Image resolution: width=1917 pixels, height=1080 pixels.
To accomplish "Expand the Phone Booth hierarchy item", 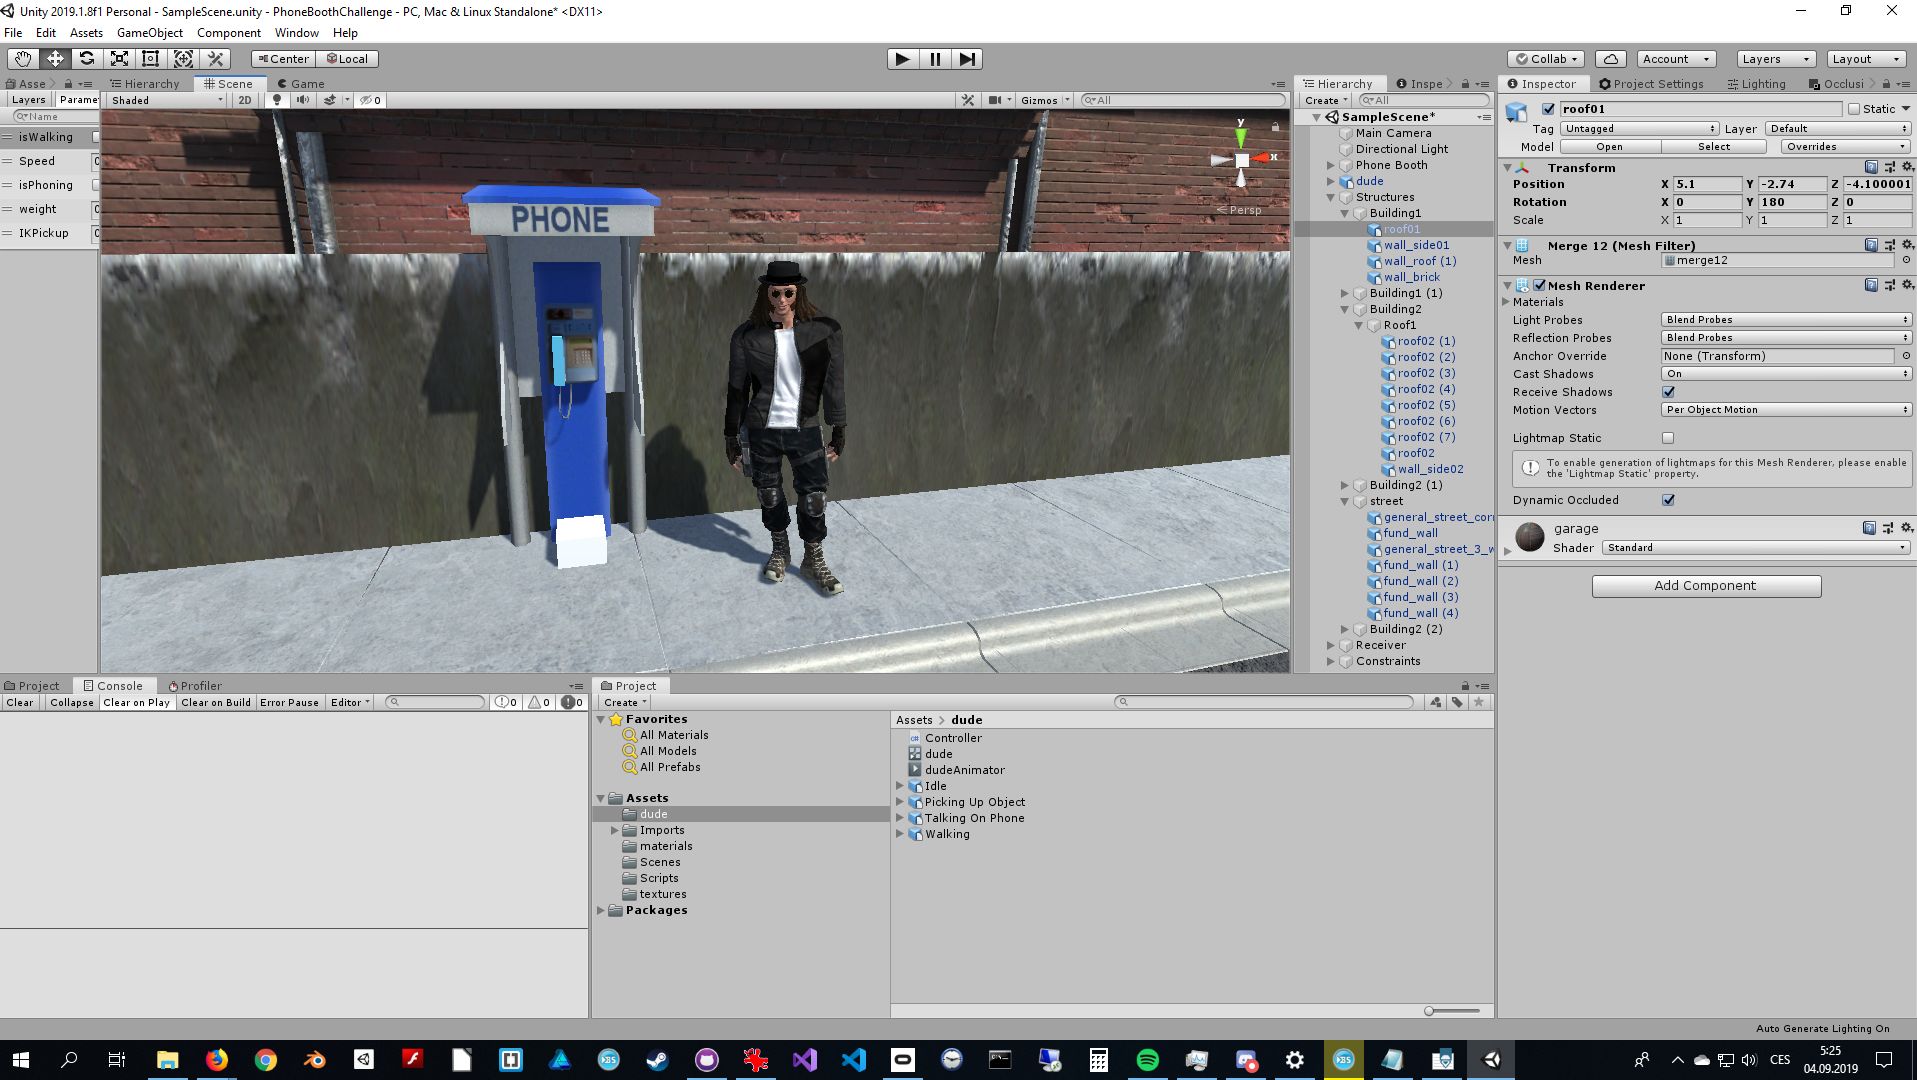I will click(x=1331, y=165).
